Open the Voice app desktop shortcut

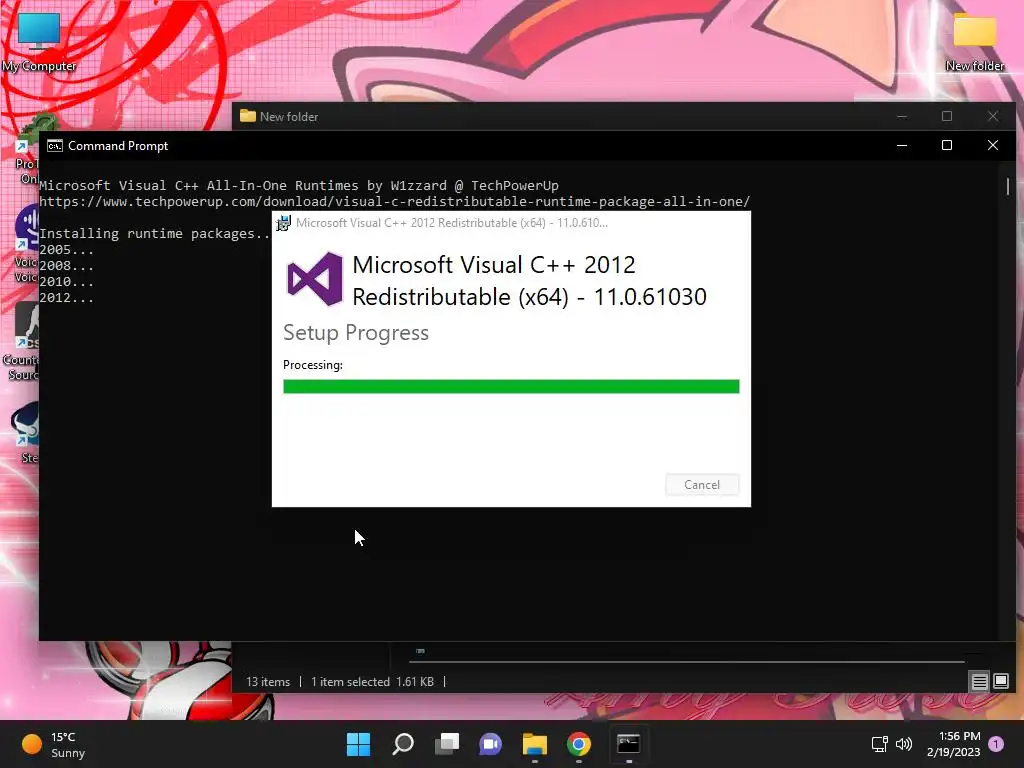coord(26,243)
